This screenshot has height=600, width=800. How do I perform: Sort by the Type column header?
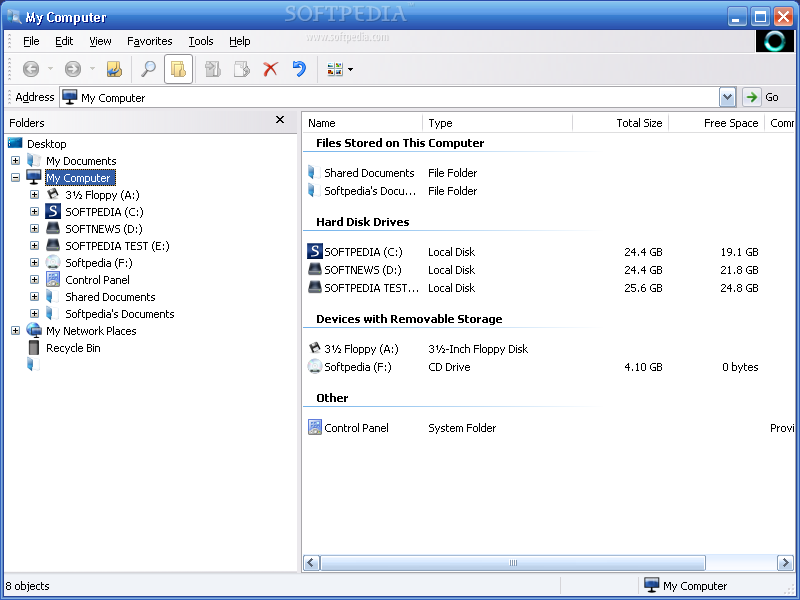point(497,123)
